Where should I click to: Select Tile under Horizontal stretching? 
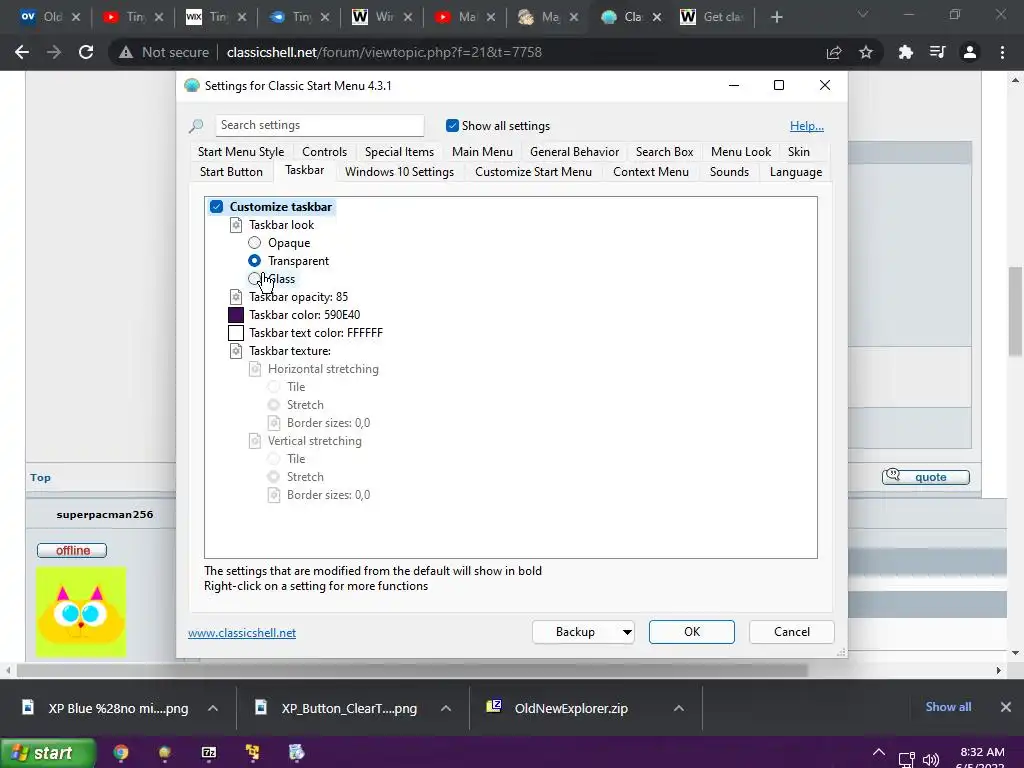tap(274, 387)
